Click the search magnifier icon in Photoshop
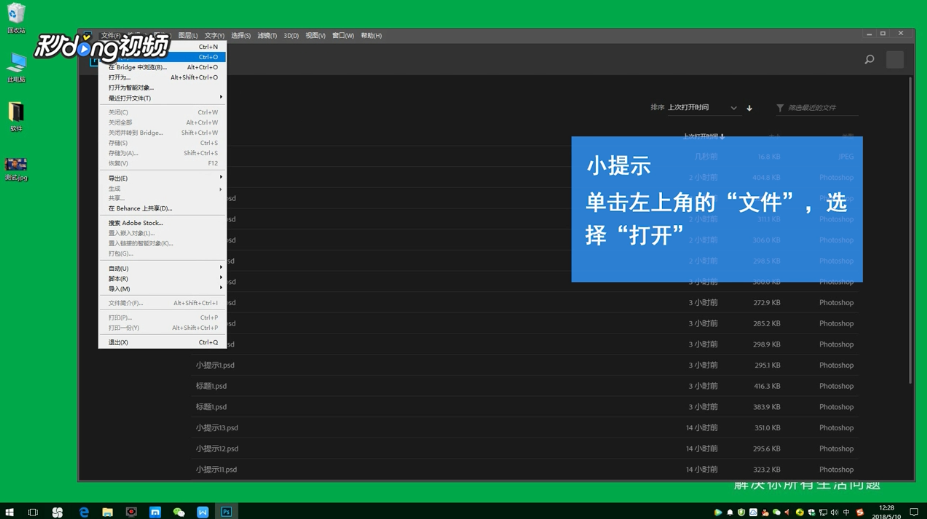Image resolution: width=927 pixels, height=519 pixels. point(869,59)
